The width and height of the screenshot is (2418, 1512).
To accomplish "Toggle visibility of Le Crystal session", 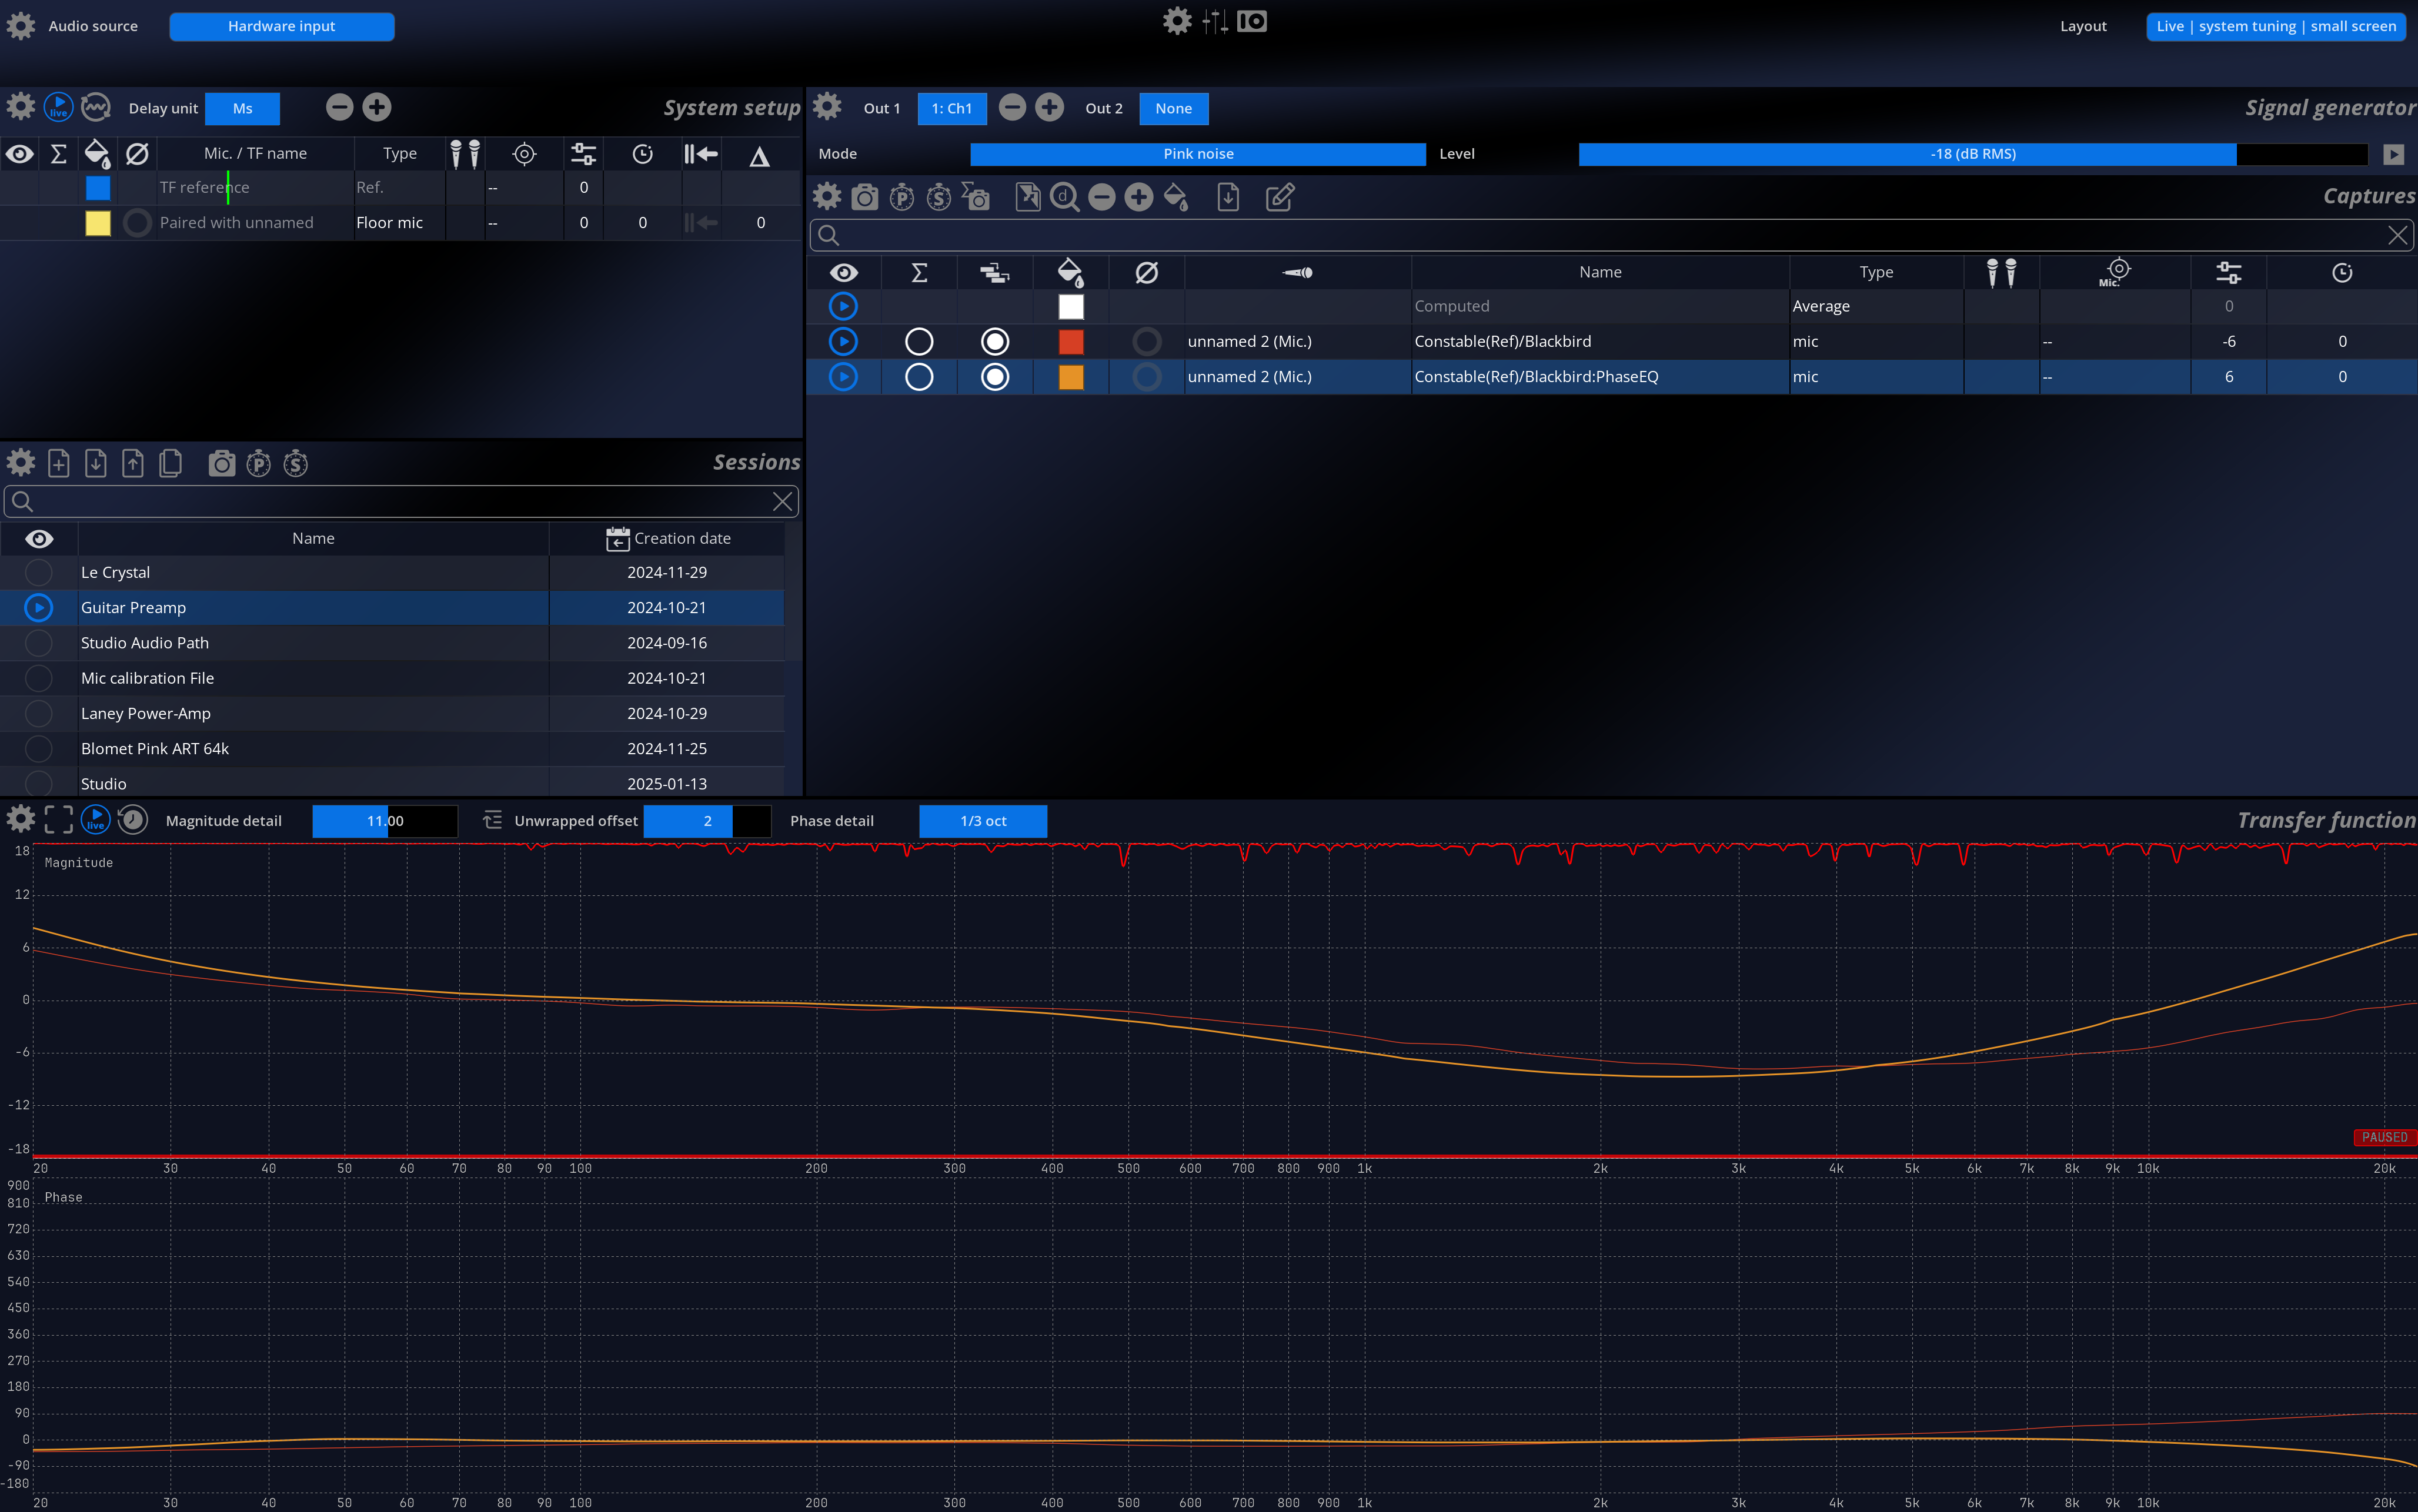I will point(39,572).
